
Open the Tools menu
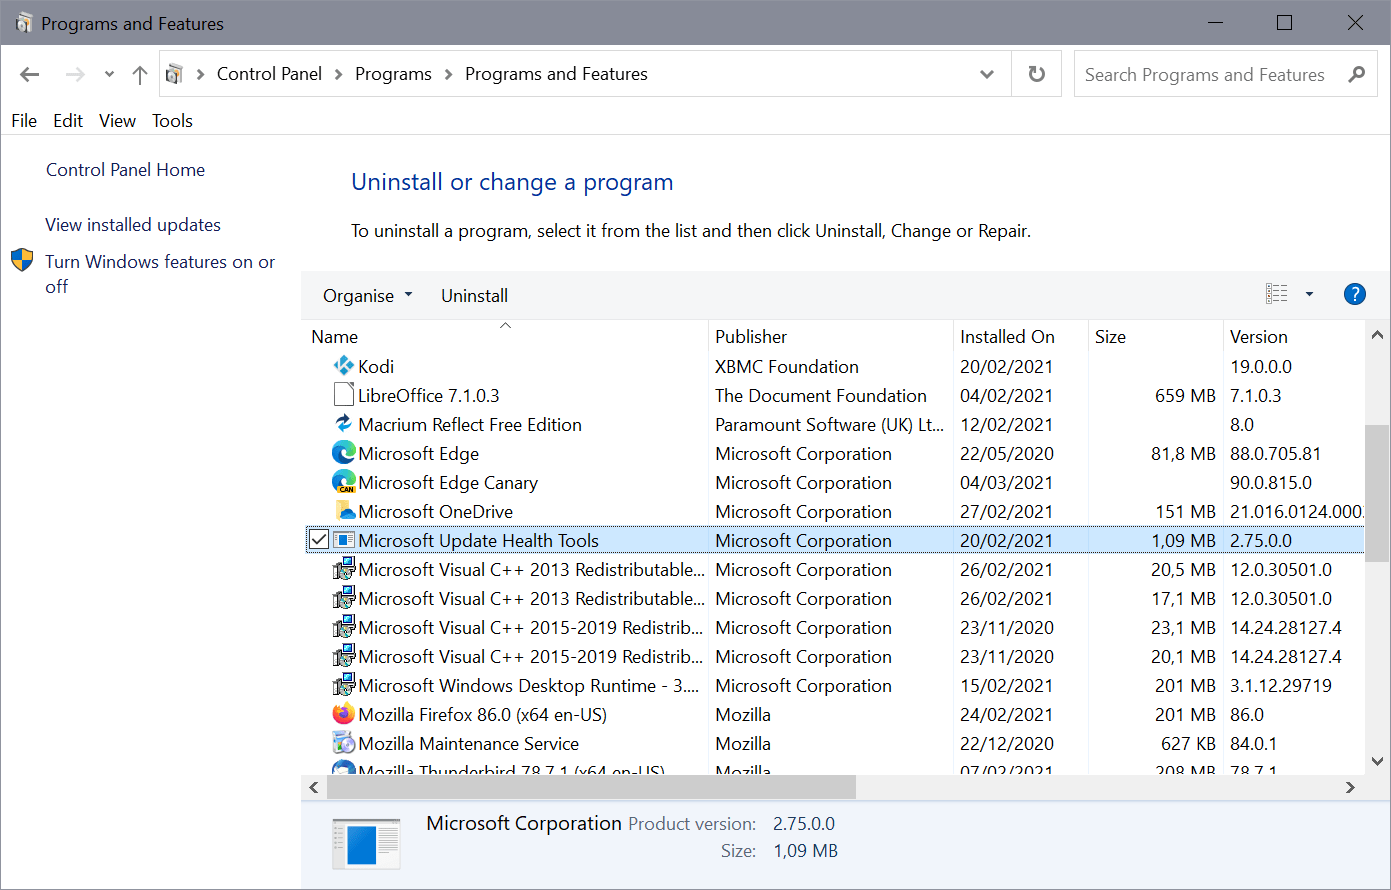coord(172,120)
